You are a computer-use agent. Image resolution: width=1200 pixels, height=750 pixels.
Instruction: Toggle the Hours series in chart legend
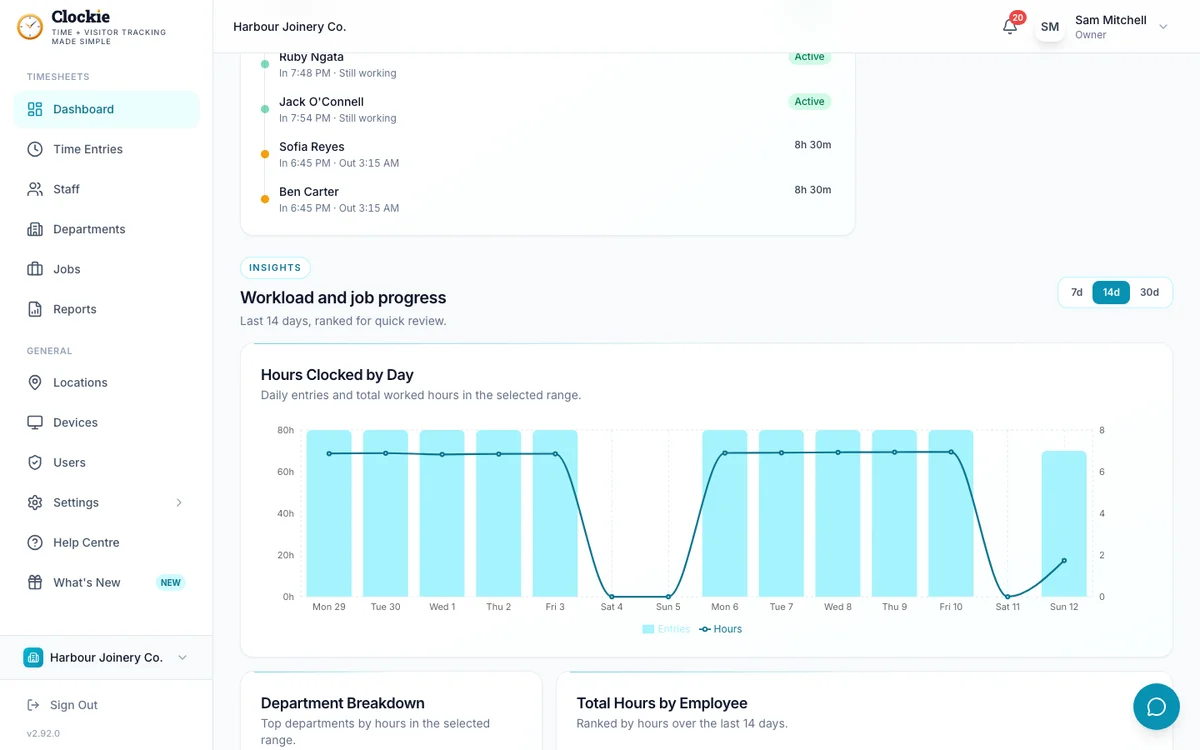(721, 629)
